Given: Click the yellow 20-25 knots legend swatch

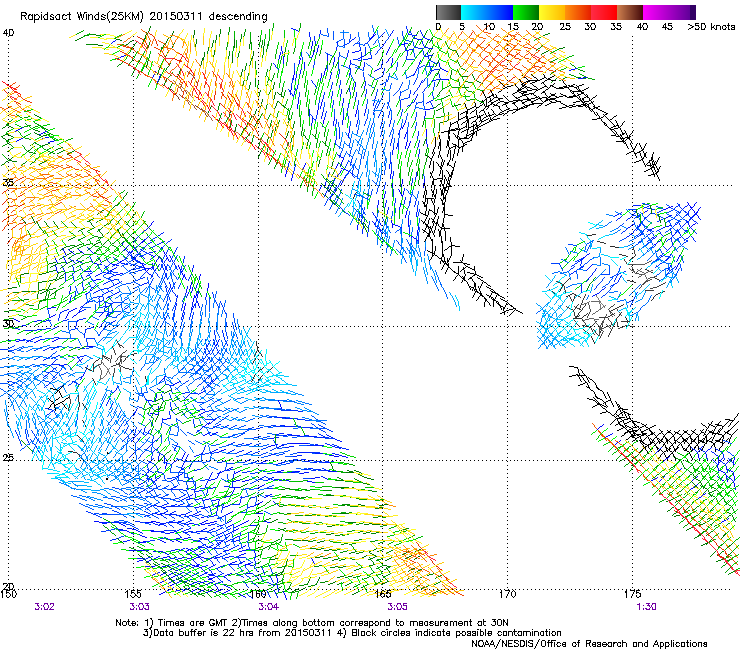Looking at the screenshot, I should (x=552, y=12).
